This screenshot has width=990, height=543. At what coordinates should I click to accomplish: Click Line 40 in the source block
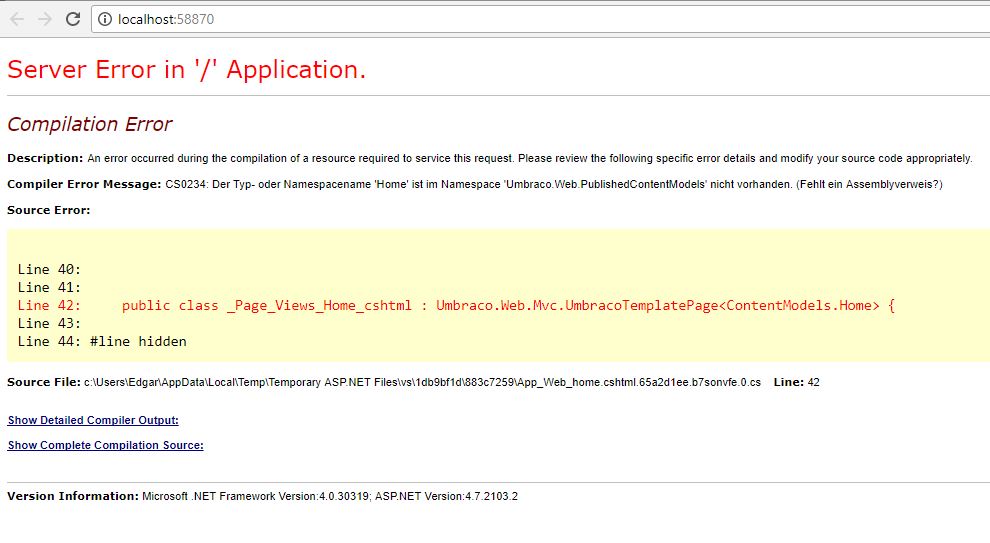(49, 269)
